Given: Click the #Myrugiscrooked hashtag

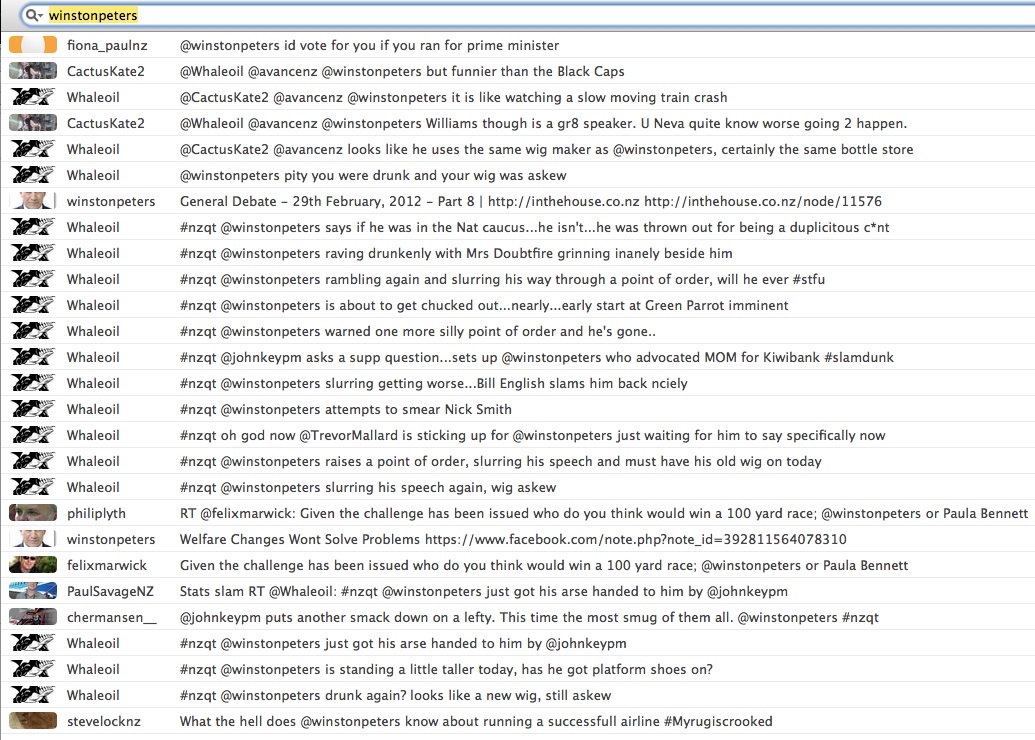Looking at the screenshot, I should pyautogui.click(x=718, y=722).
